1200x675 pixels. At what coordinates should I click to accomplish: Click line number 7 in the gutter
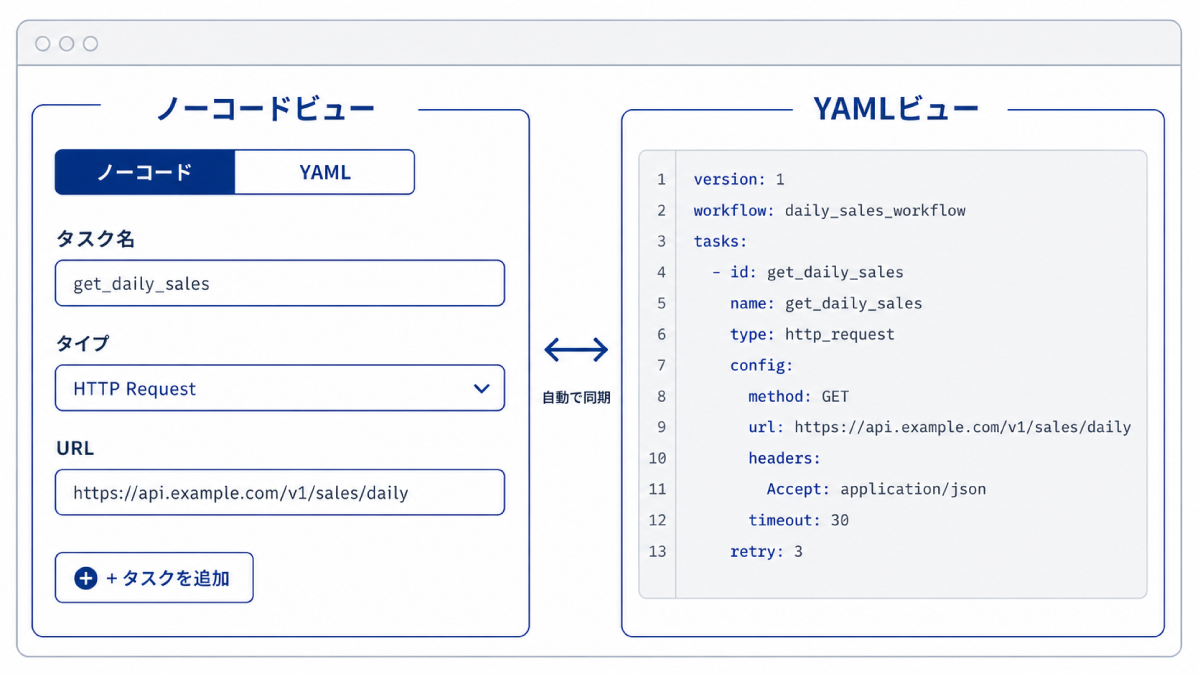(661, 366)
